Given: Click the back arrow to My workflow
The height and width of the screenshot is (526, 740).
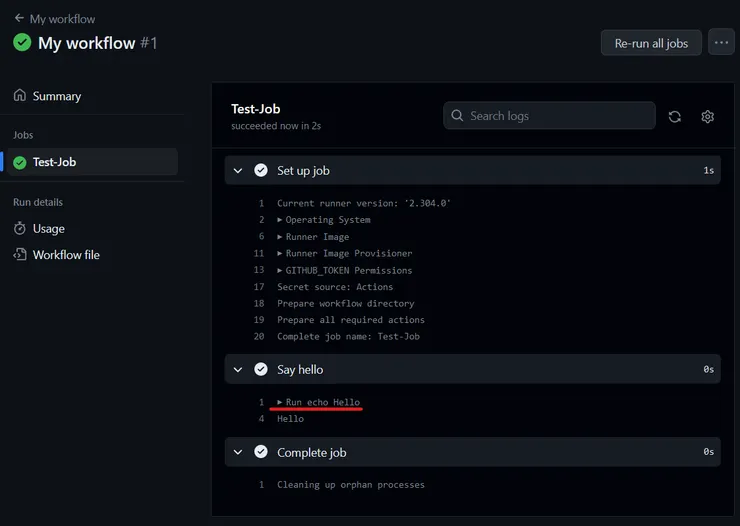Looking at the screenshot, I should pos(19,19).
